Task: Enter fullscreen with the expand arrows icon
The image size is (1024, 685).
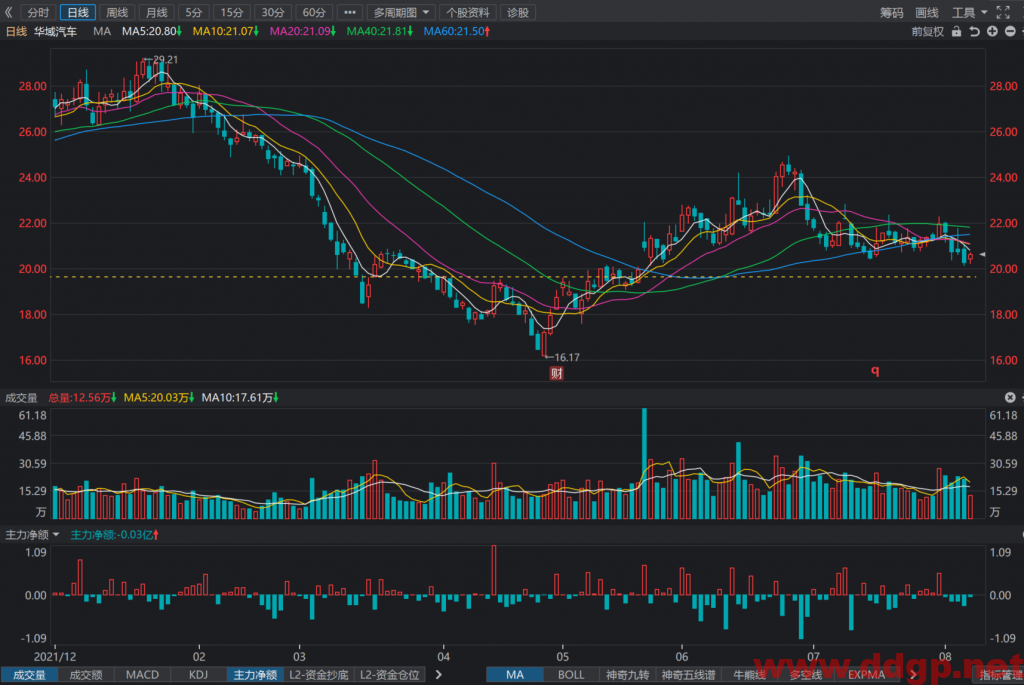Action: 1003,12
